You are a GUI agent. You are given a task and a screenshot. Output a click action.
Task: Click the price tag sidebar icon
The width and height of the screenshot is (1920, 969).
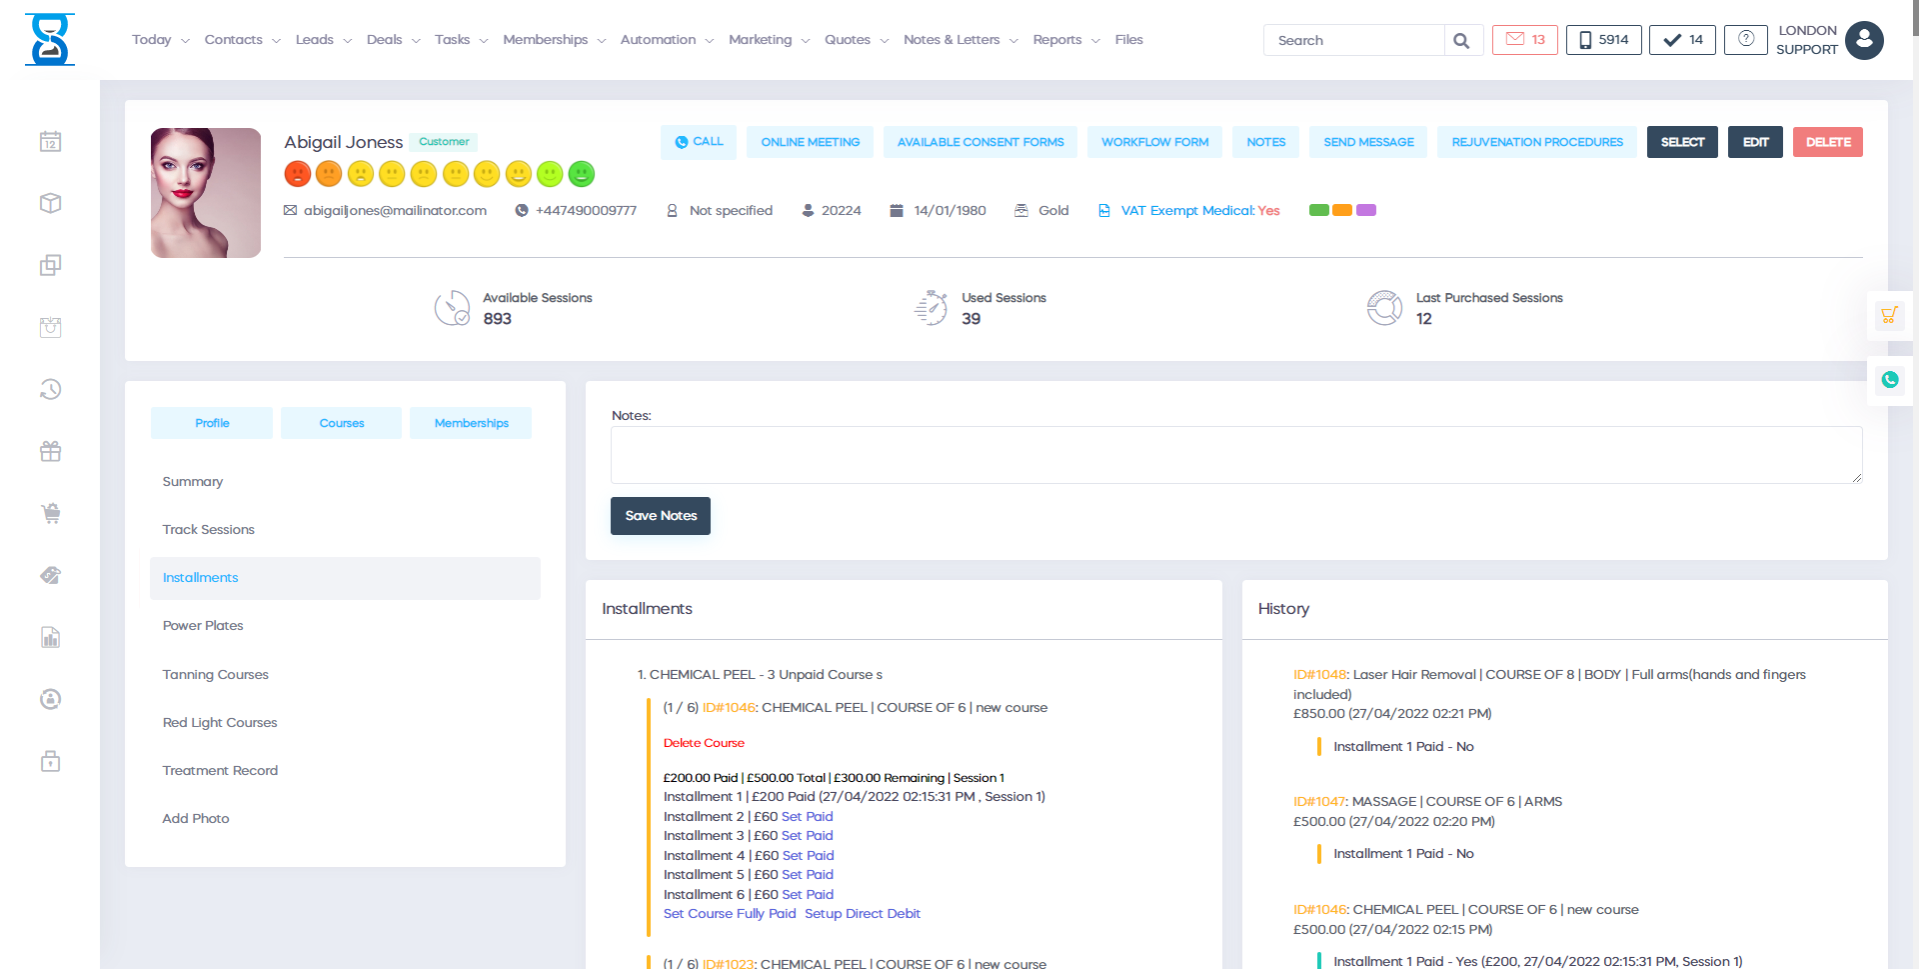point(51,576)
